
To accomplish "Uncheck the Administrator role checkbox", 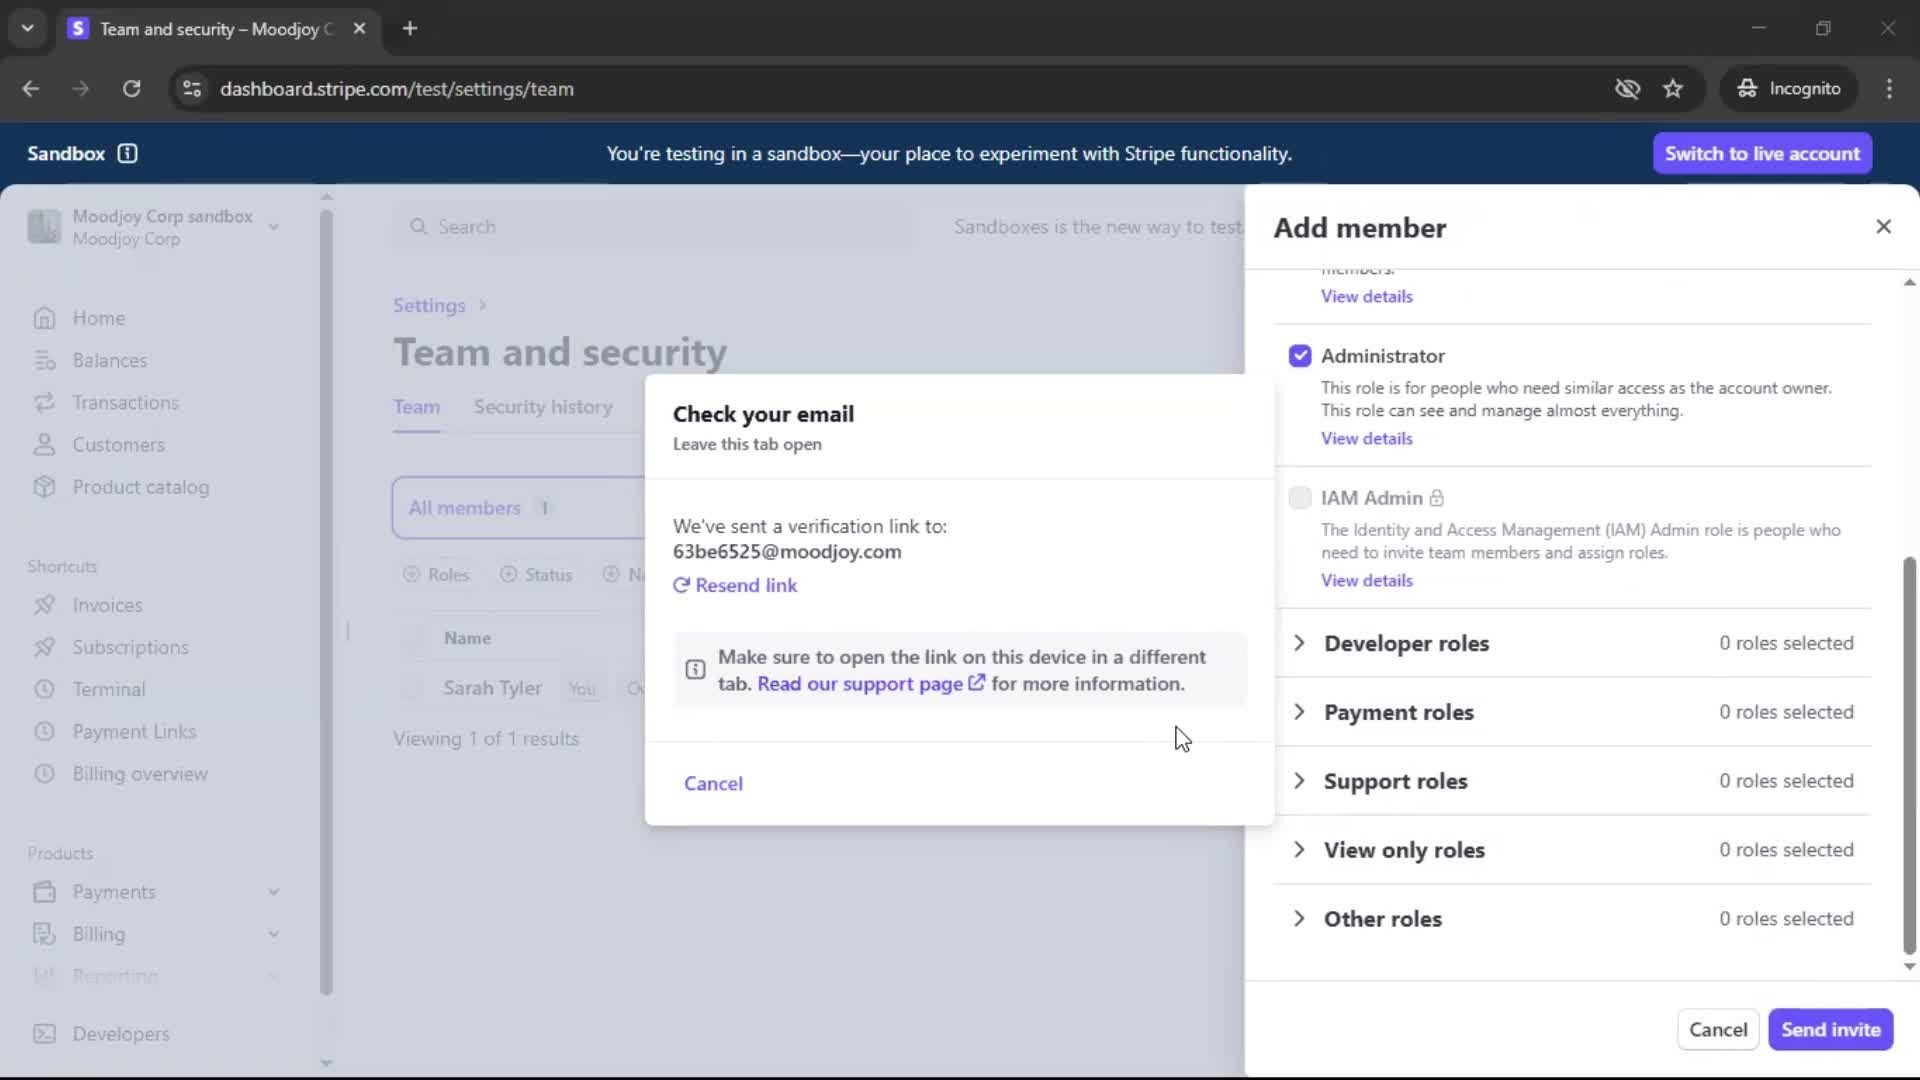I will pyautogui.click(x=1300, y=356).
